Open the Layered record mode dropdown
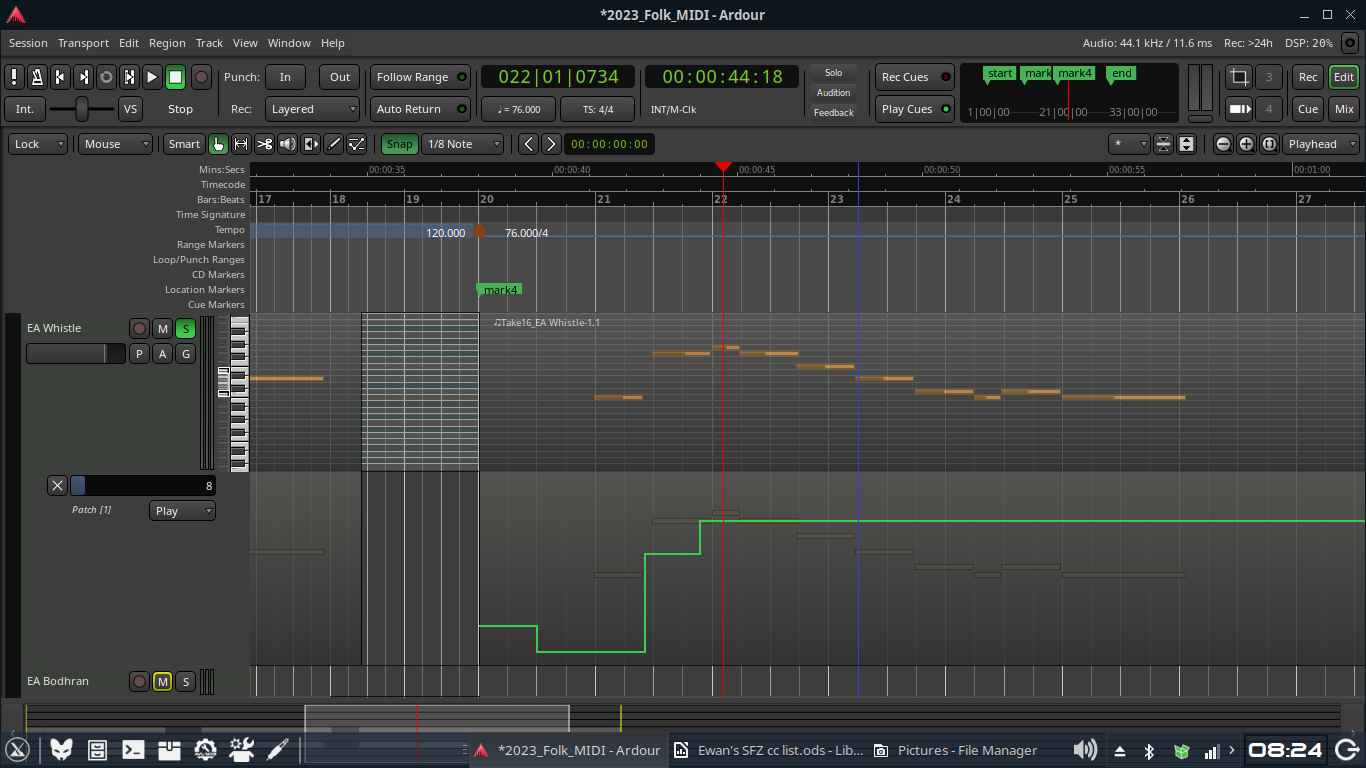 pos(312,109)
